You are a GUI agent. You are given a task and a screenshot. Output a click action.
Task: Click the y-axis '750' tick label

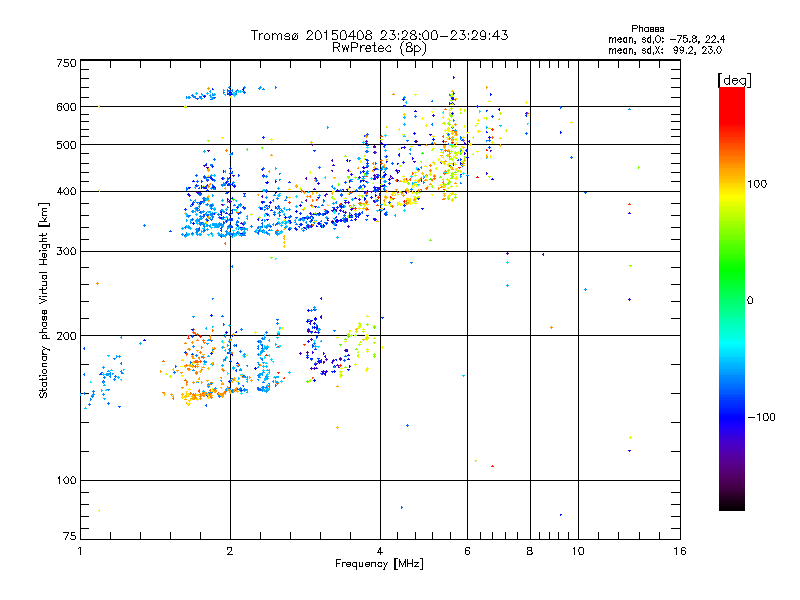point(66,63)
